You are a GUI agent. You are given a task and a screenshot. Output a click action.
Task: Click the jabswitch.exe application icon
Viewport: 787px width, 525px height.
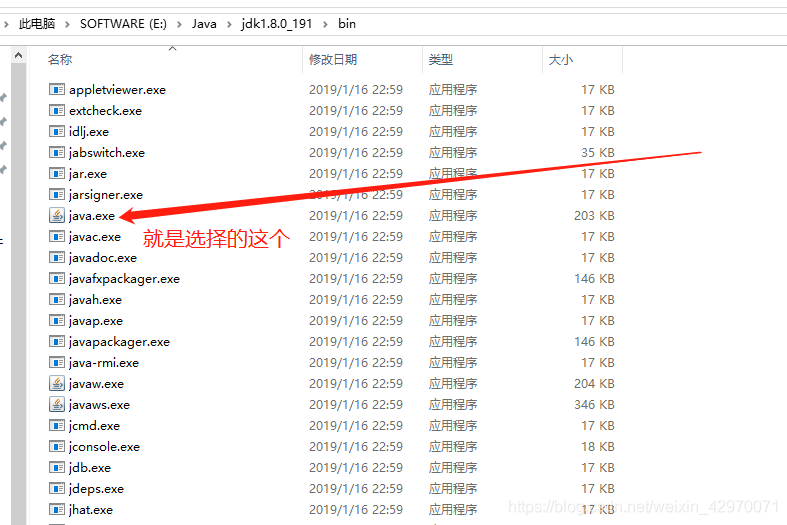coord(57,153)
